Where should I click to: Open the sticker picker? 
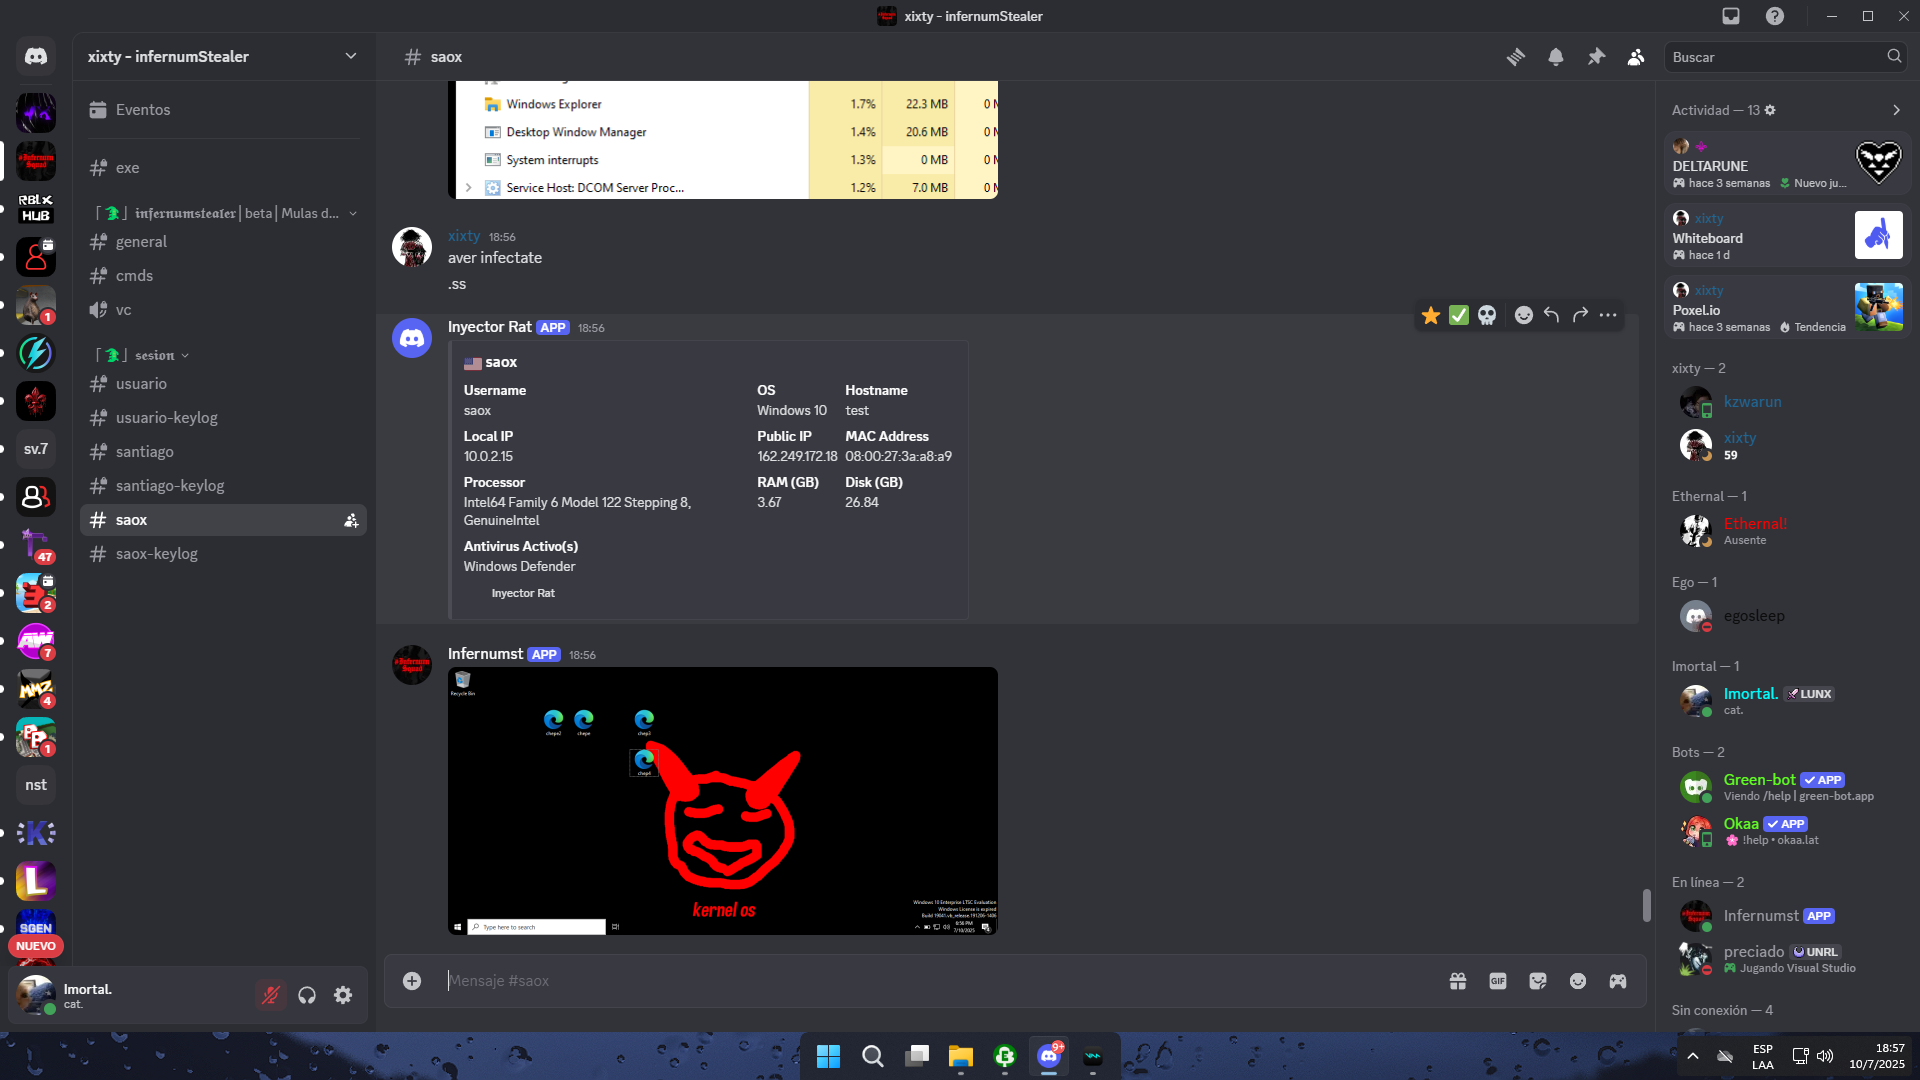pyautogui.click(x=1538, y=981)
